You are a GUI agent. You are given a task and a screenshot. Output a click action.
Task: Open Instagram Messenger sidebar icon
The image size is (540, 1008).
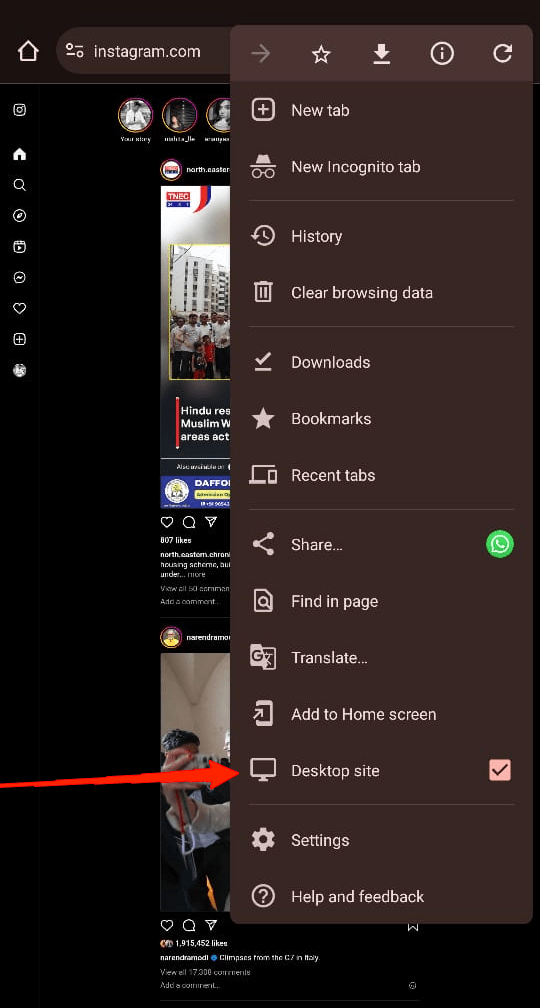coord(20,278)
